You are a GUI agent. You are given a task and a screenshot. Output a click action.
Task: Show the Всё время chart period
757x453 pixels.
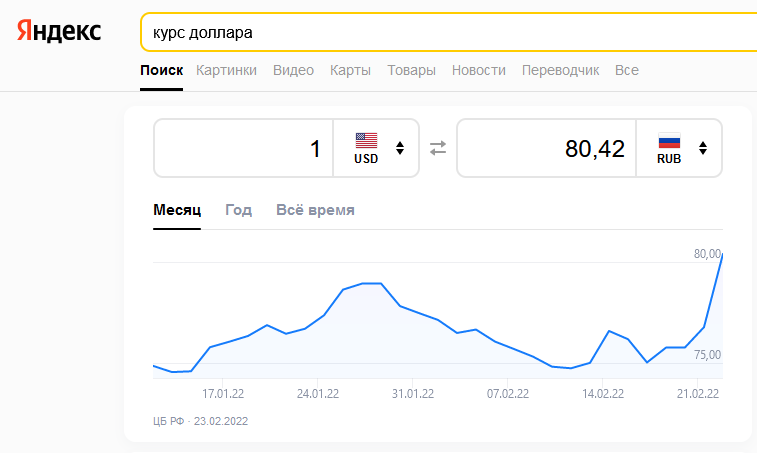pos(315,210)
